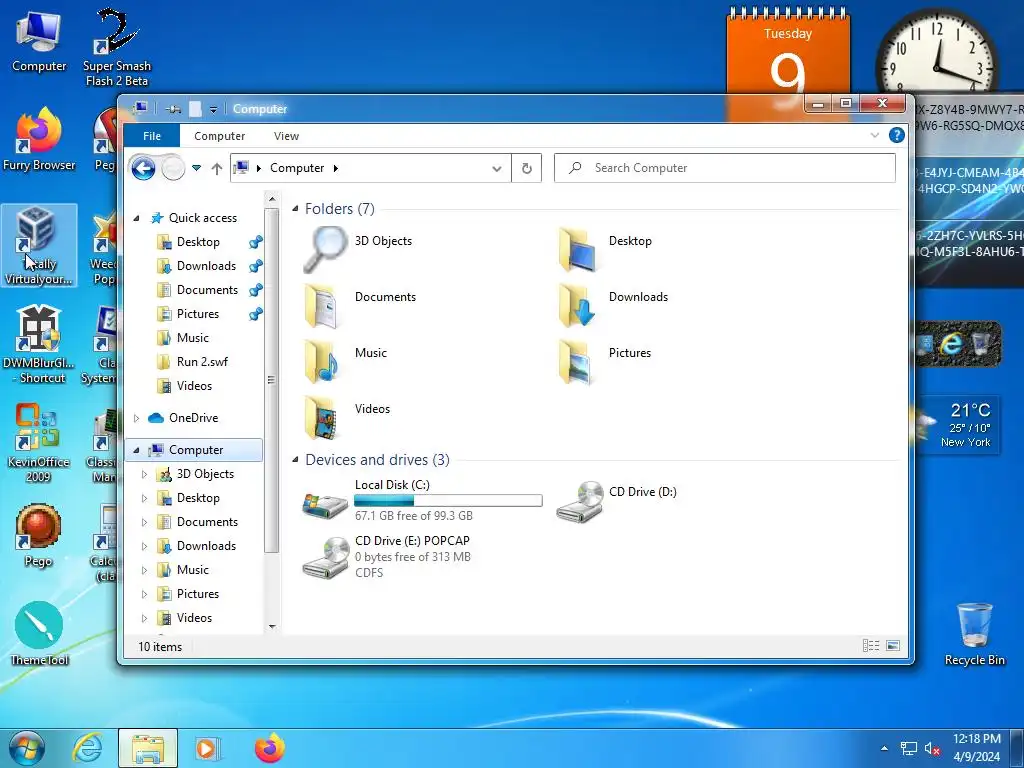Click the Windows Start orb
This screenshot has height=768, width=1024.
click(27, 748)
